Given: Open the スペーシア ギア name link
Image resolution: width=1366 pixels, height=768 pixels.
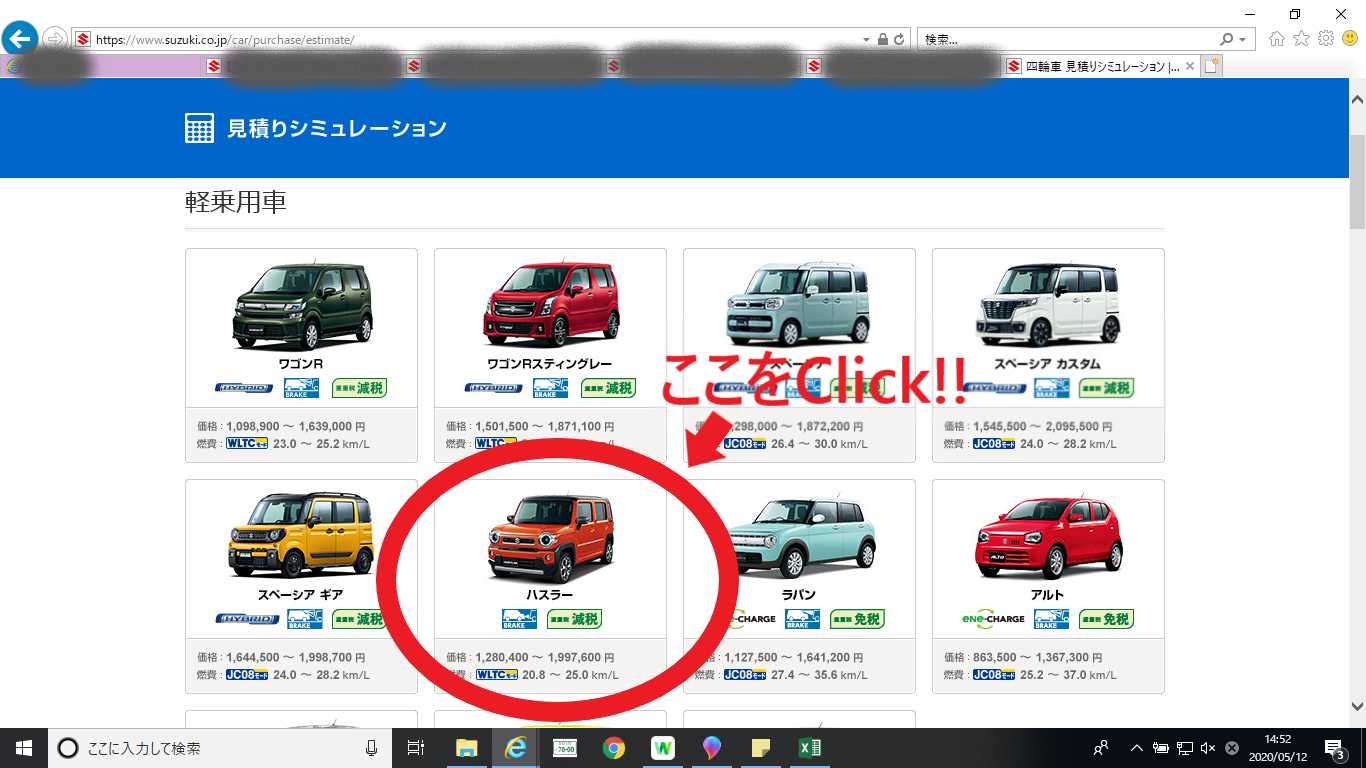Looking at the screenshot, I should 301,595.
